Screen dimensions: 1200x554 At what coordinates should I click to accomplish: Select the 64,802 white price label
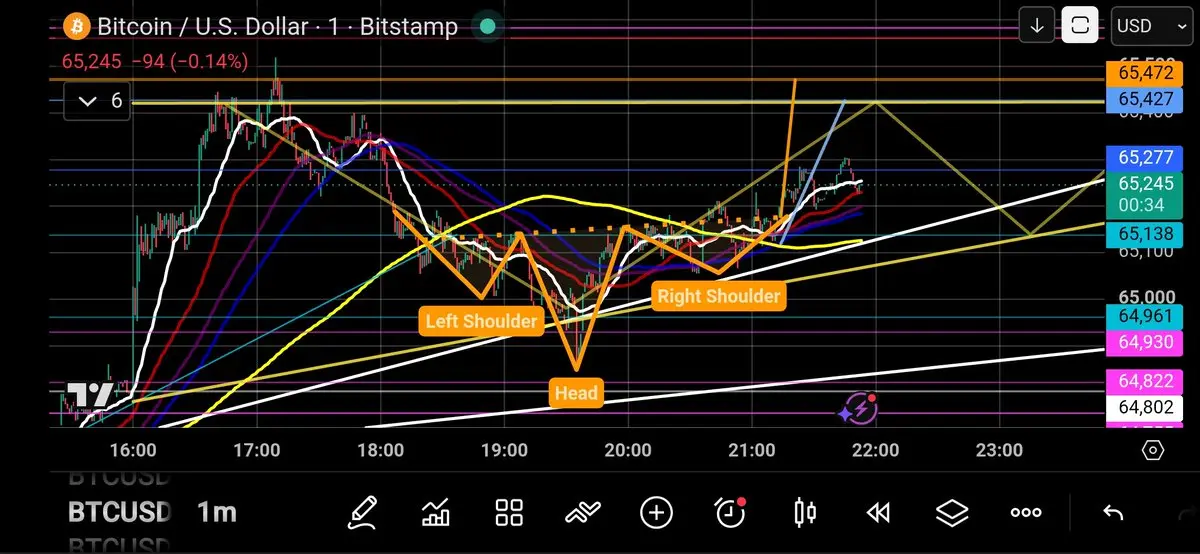(1146, 407)
